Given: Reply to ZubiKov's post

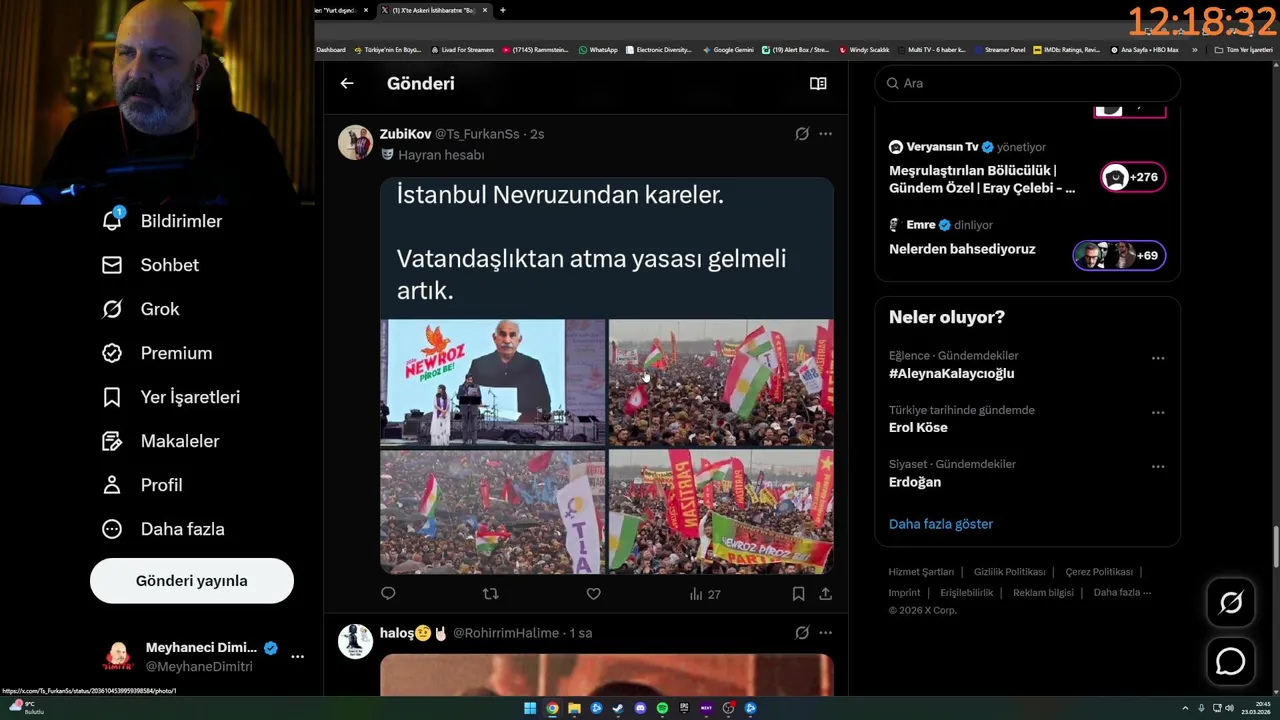Looking at the screenshot, I should (388, 594).
